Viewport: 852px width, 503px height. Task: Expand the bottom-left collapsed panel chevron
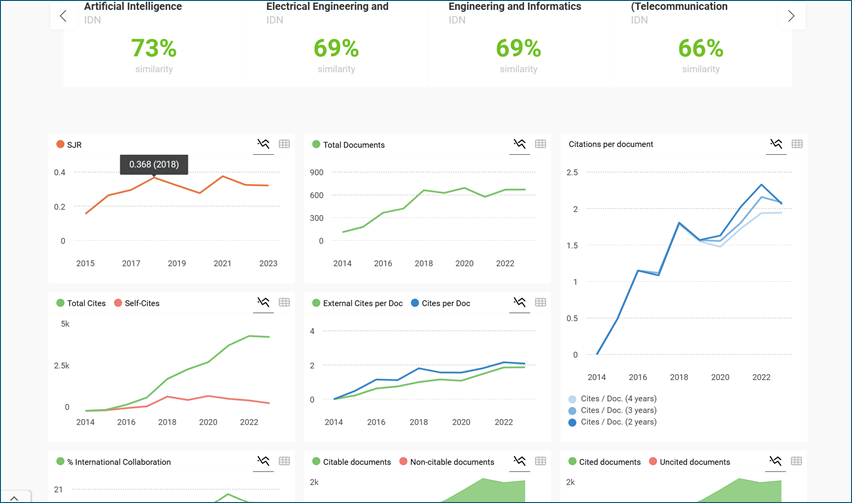point(14,497)
